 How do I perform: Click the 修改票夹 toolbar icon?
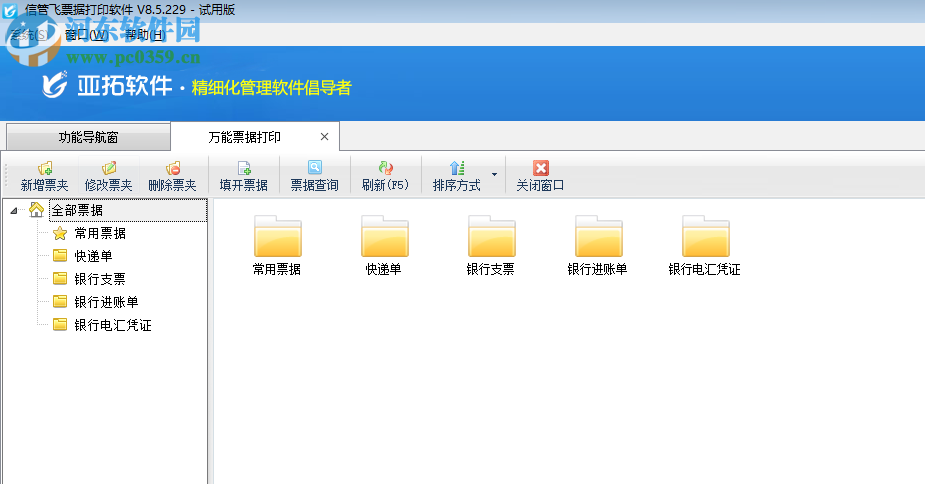(109, 168)
